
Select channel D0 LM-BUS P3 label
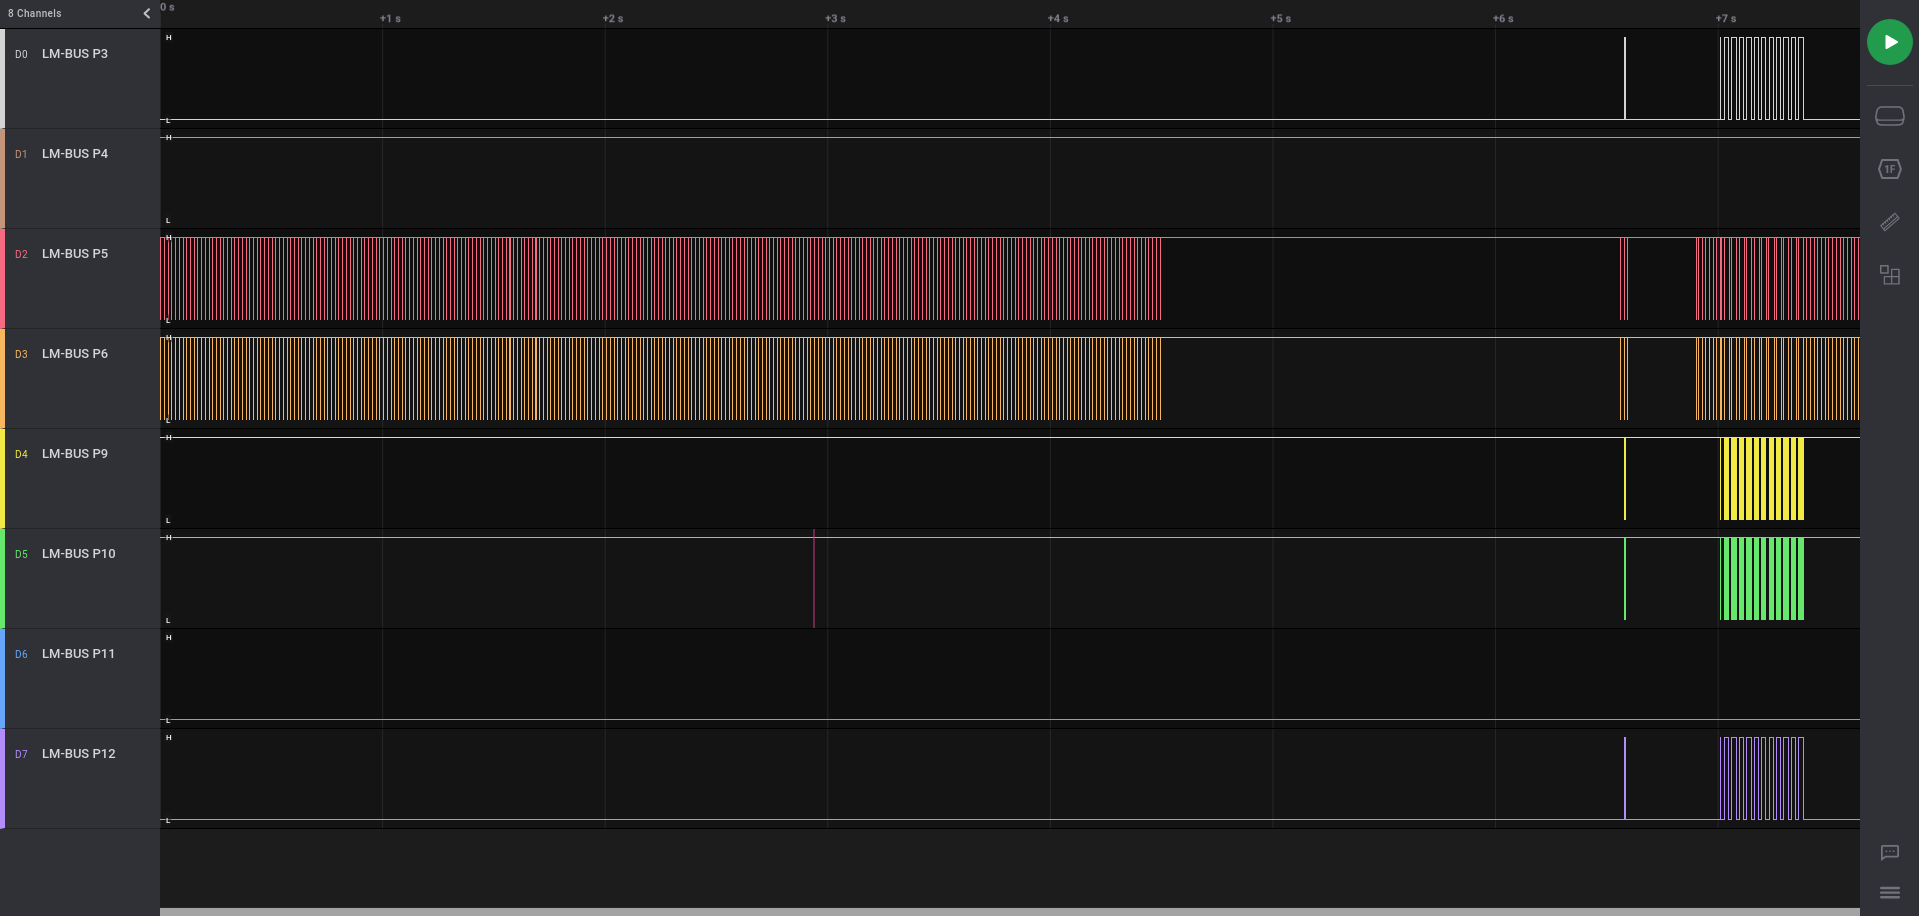75,54
